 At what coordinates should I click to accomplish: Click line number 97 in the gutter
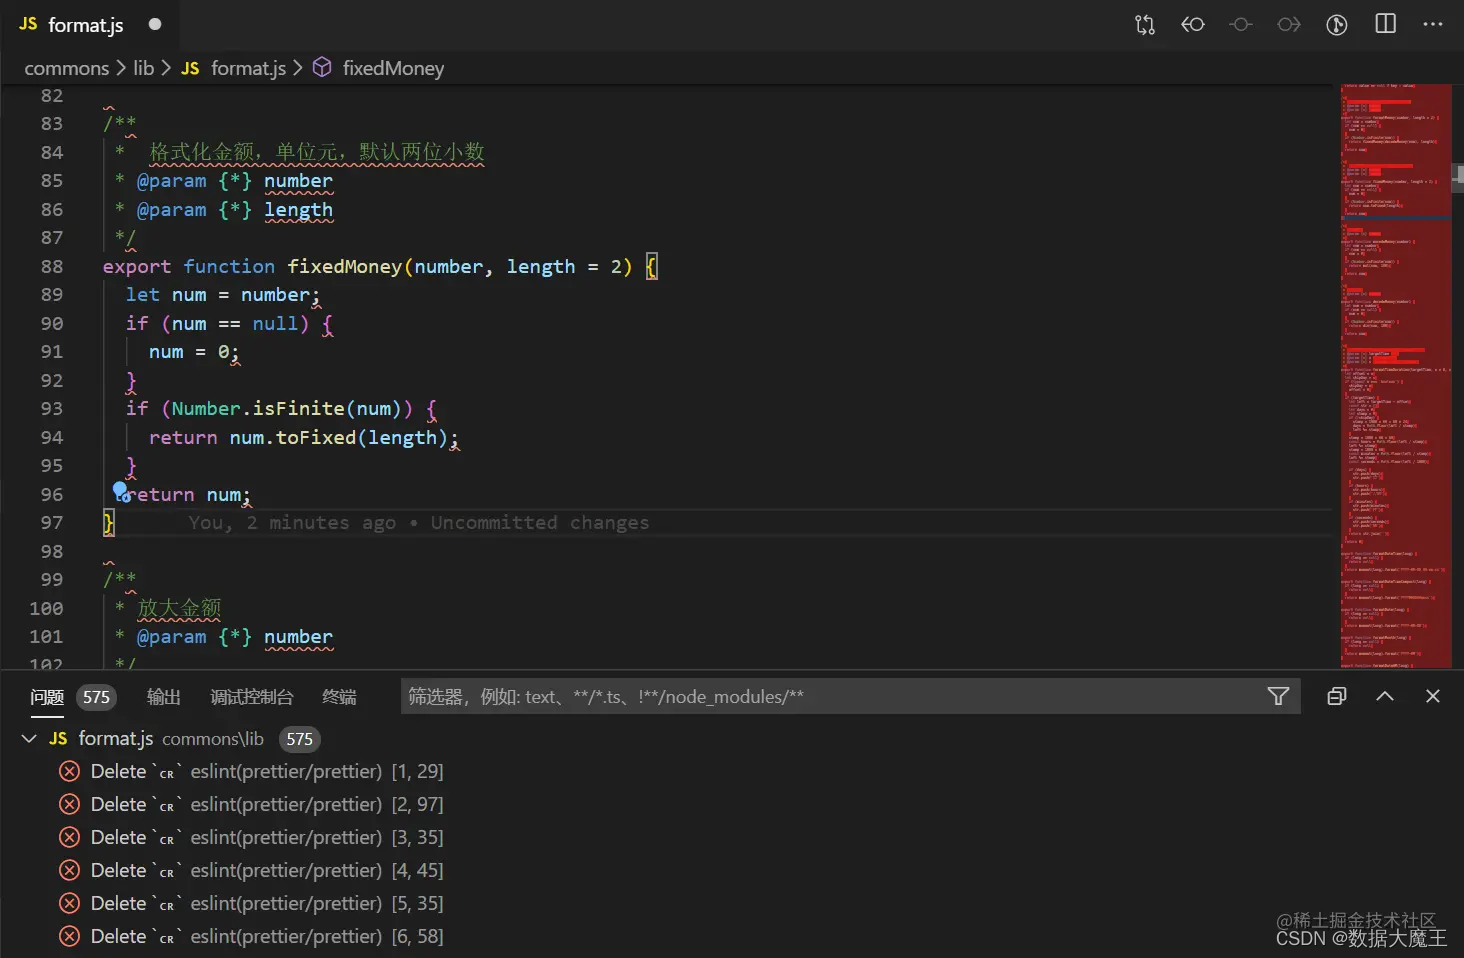click(52, 522)
